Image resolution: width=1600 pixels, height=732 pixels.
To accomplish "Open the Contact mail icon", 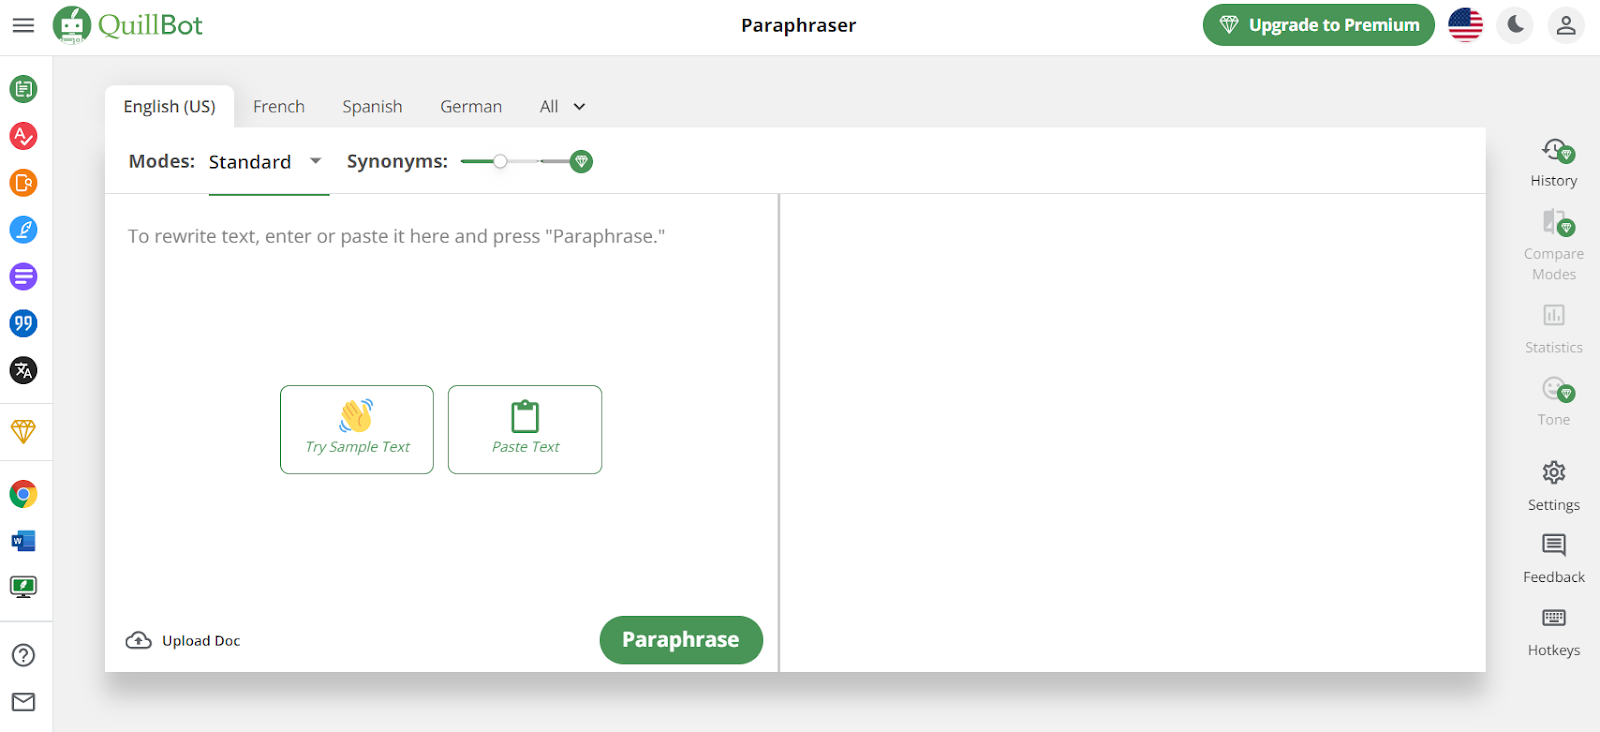I will (x=23, y=702).
